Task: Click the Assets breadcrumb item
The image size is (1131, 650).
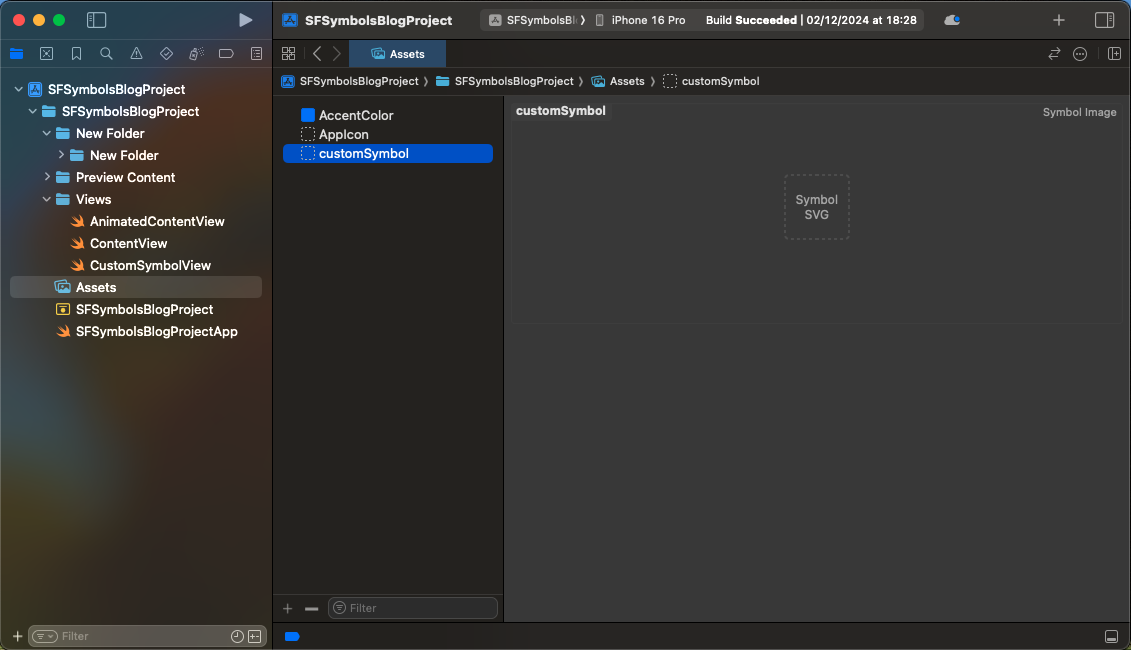Action: (x=618, y=82)
